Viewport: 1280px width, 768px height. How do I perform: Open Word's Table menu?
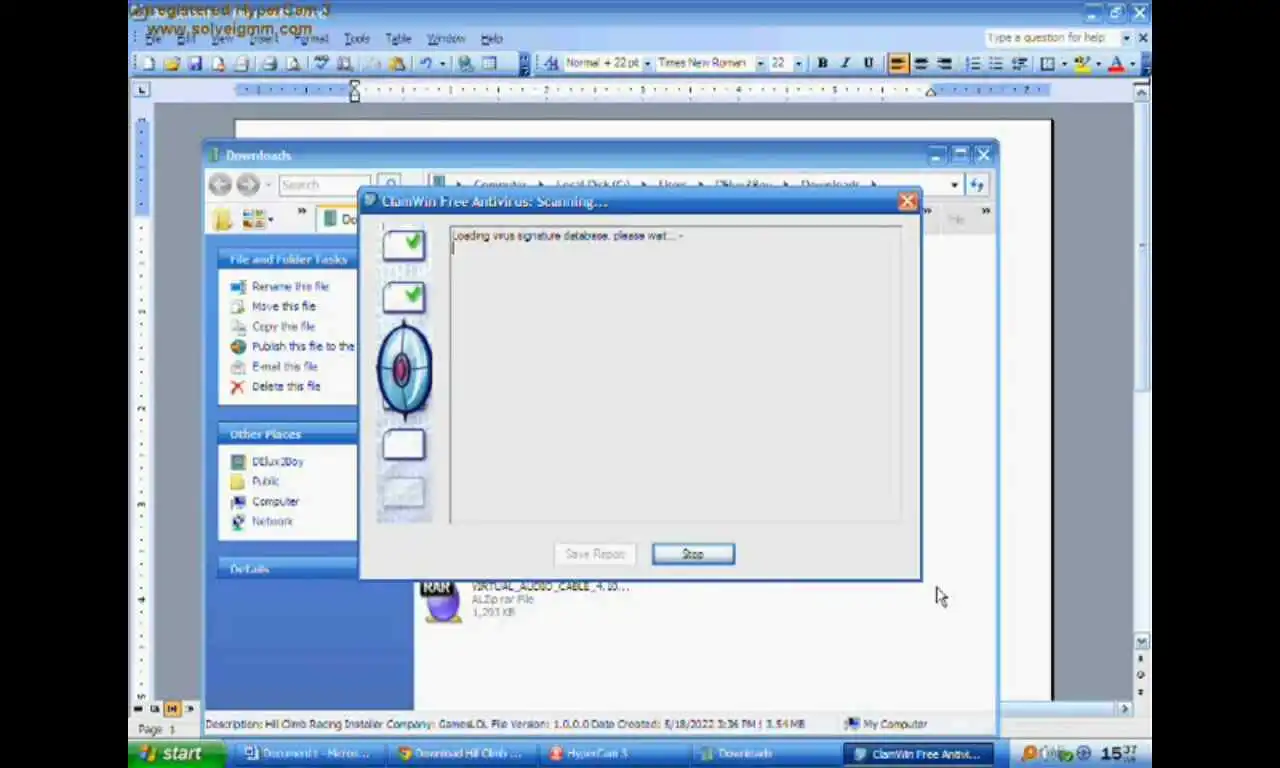coord(398,38)
